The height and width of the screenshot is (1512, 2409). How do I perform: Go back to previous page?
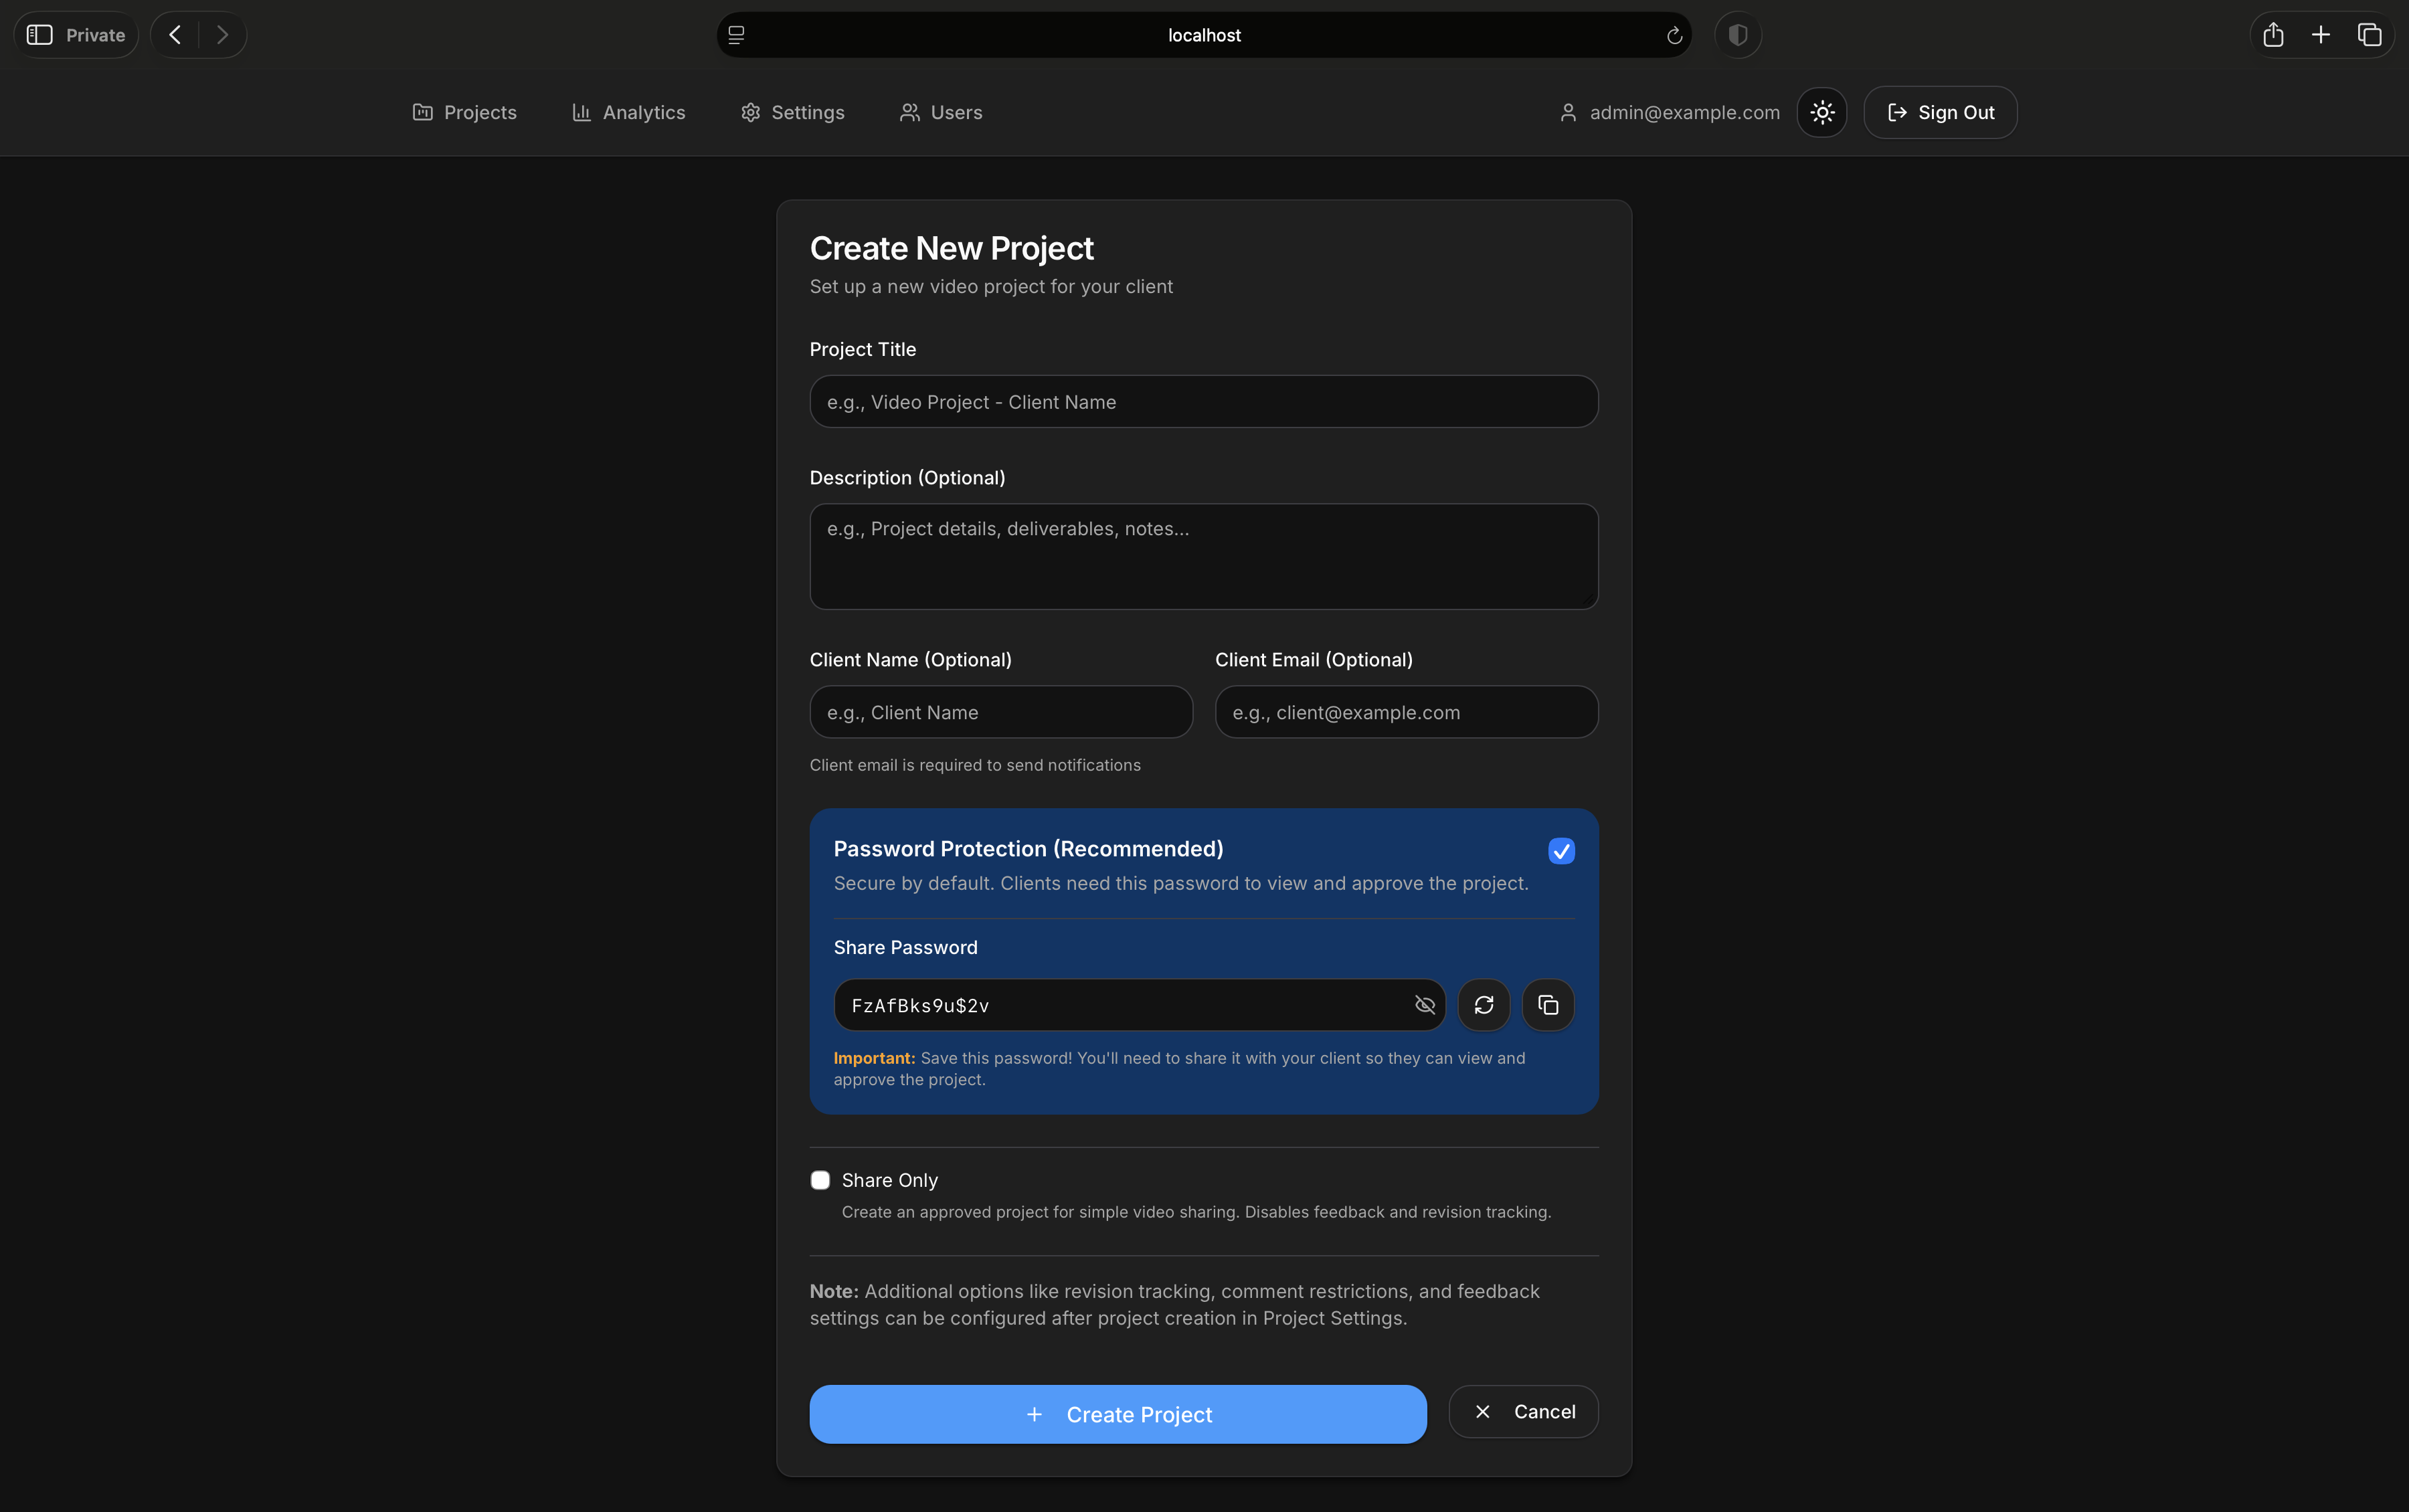click(x=175, y=35)
